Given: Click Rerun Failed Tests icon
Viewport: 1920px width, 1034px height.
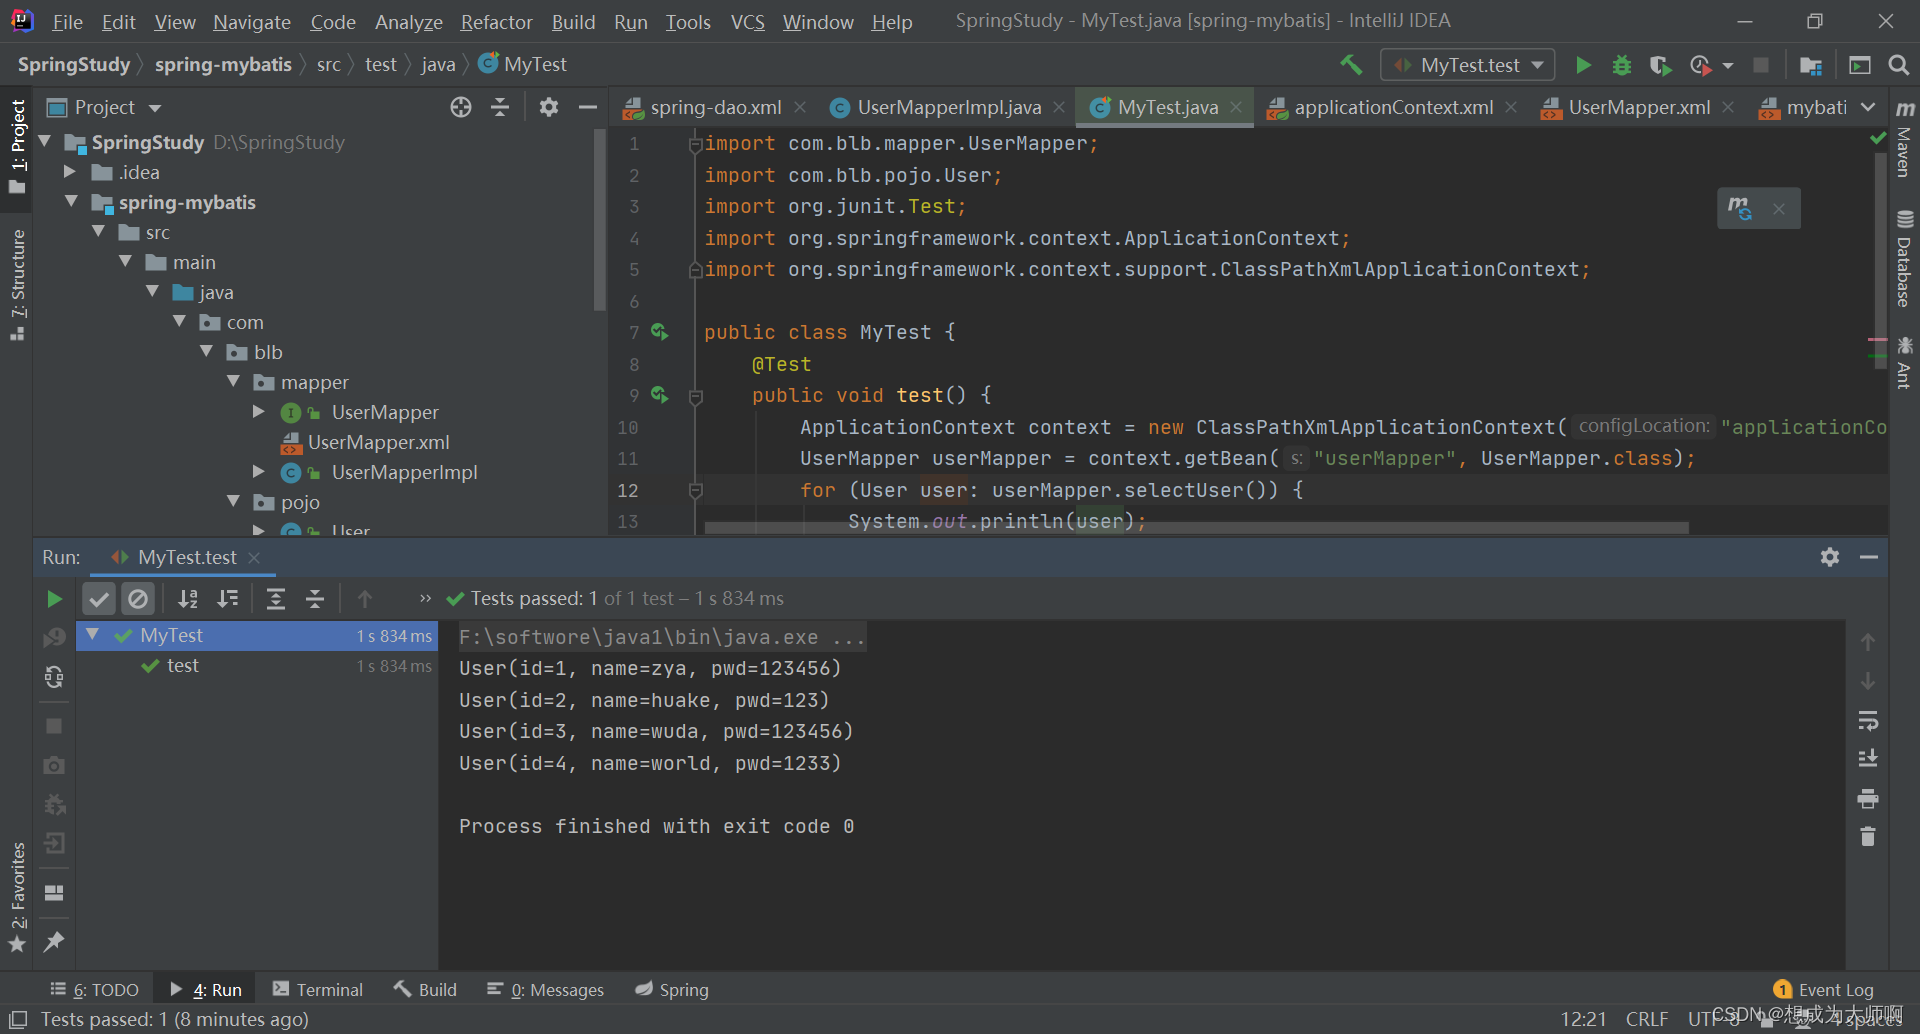Looking at the screenshot, I should point(54,638).
